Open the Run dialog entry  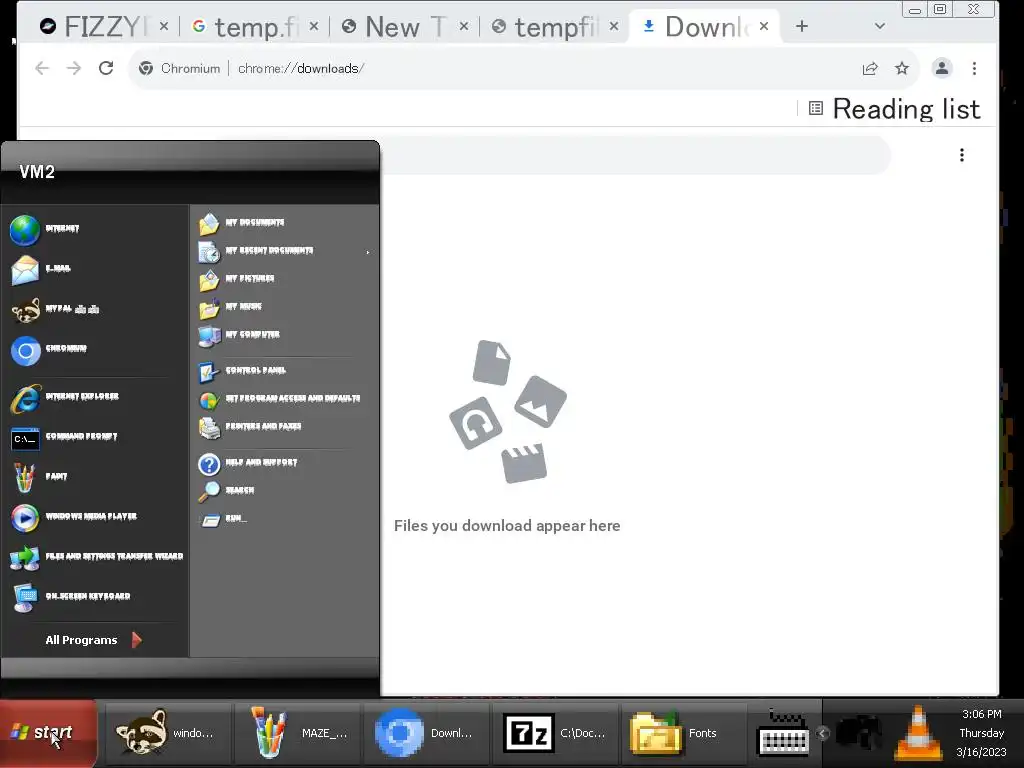(223, 520)
